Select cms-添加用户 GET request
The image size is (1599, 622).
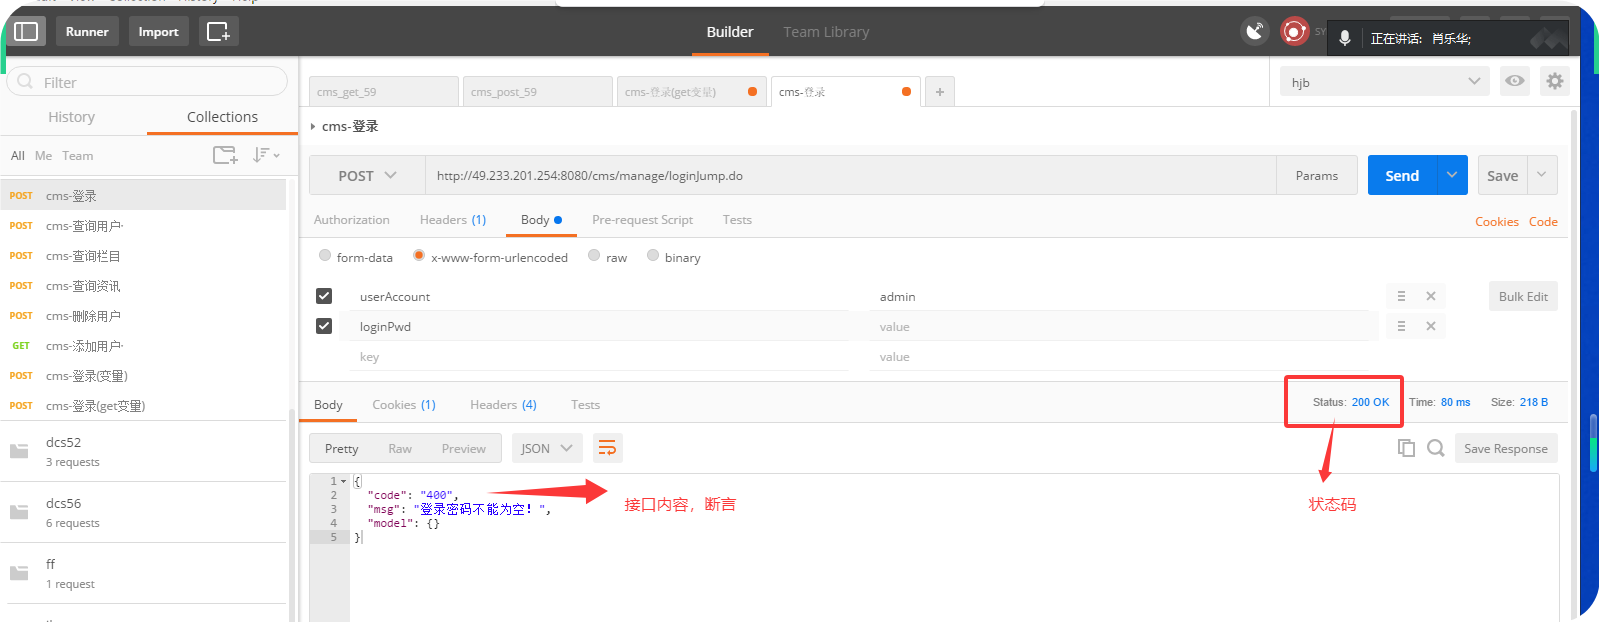pyautogui.click(x=143, y=346)
